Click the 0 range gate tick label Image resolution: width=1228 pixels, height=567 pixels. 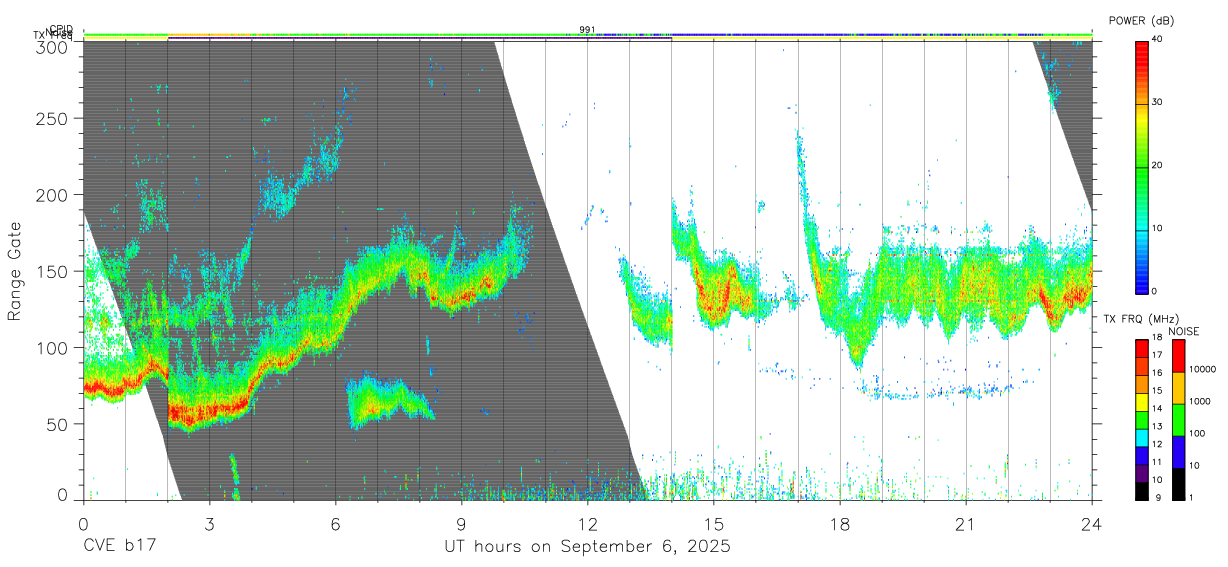click(x=63, y=495)
